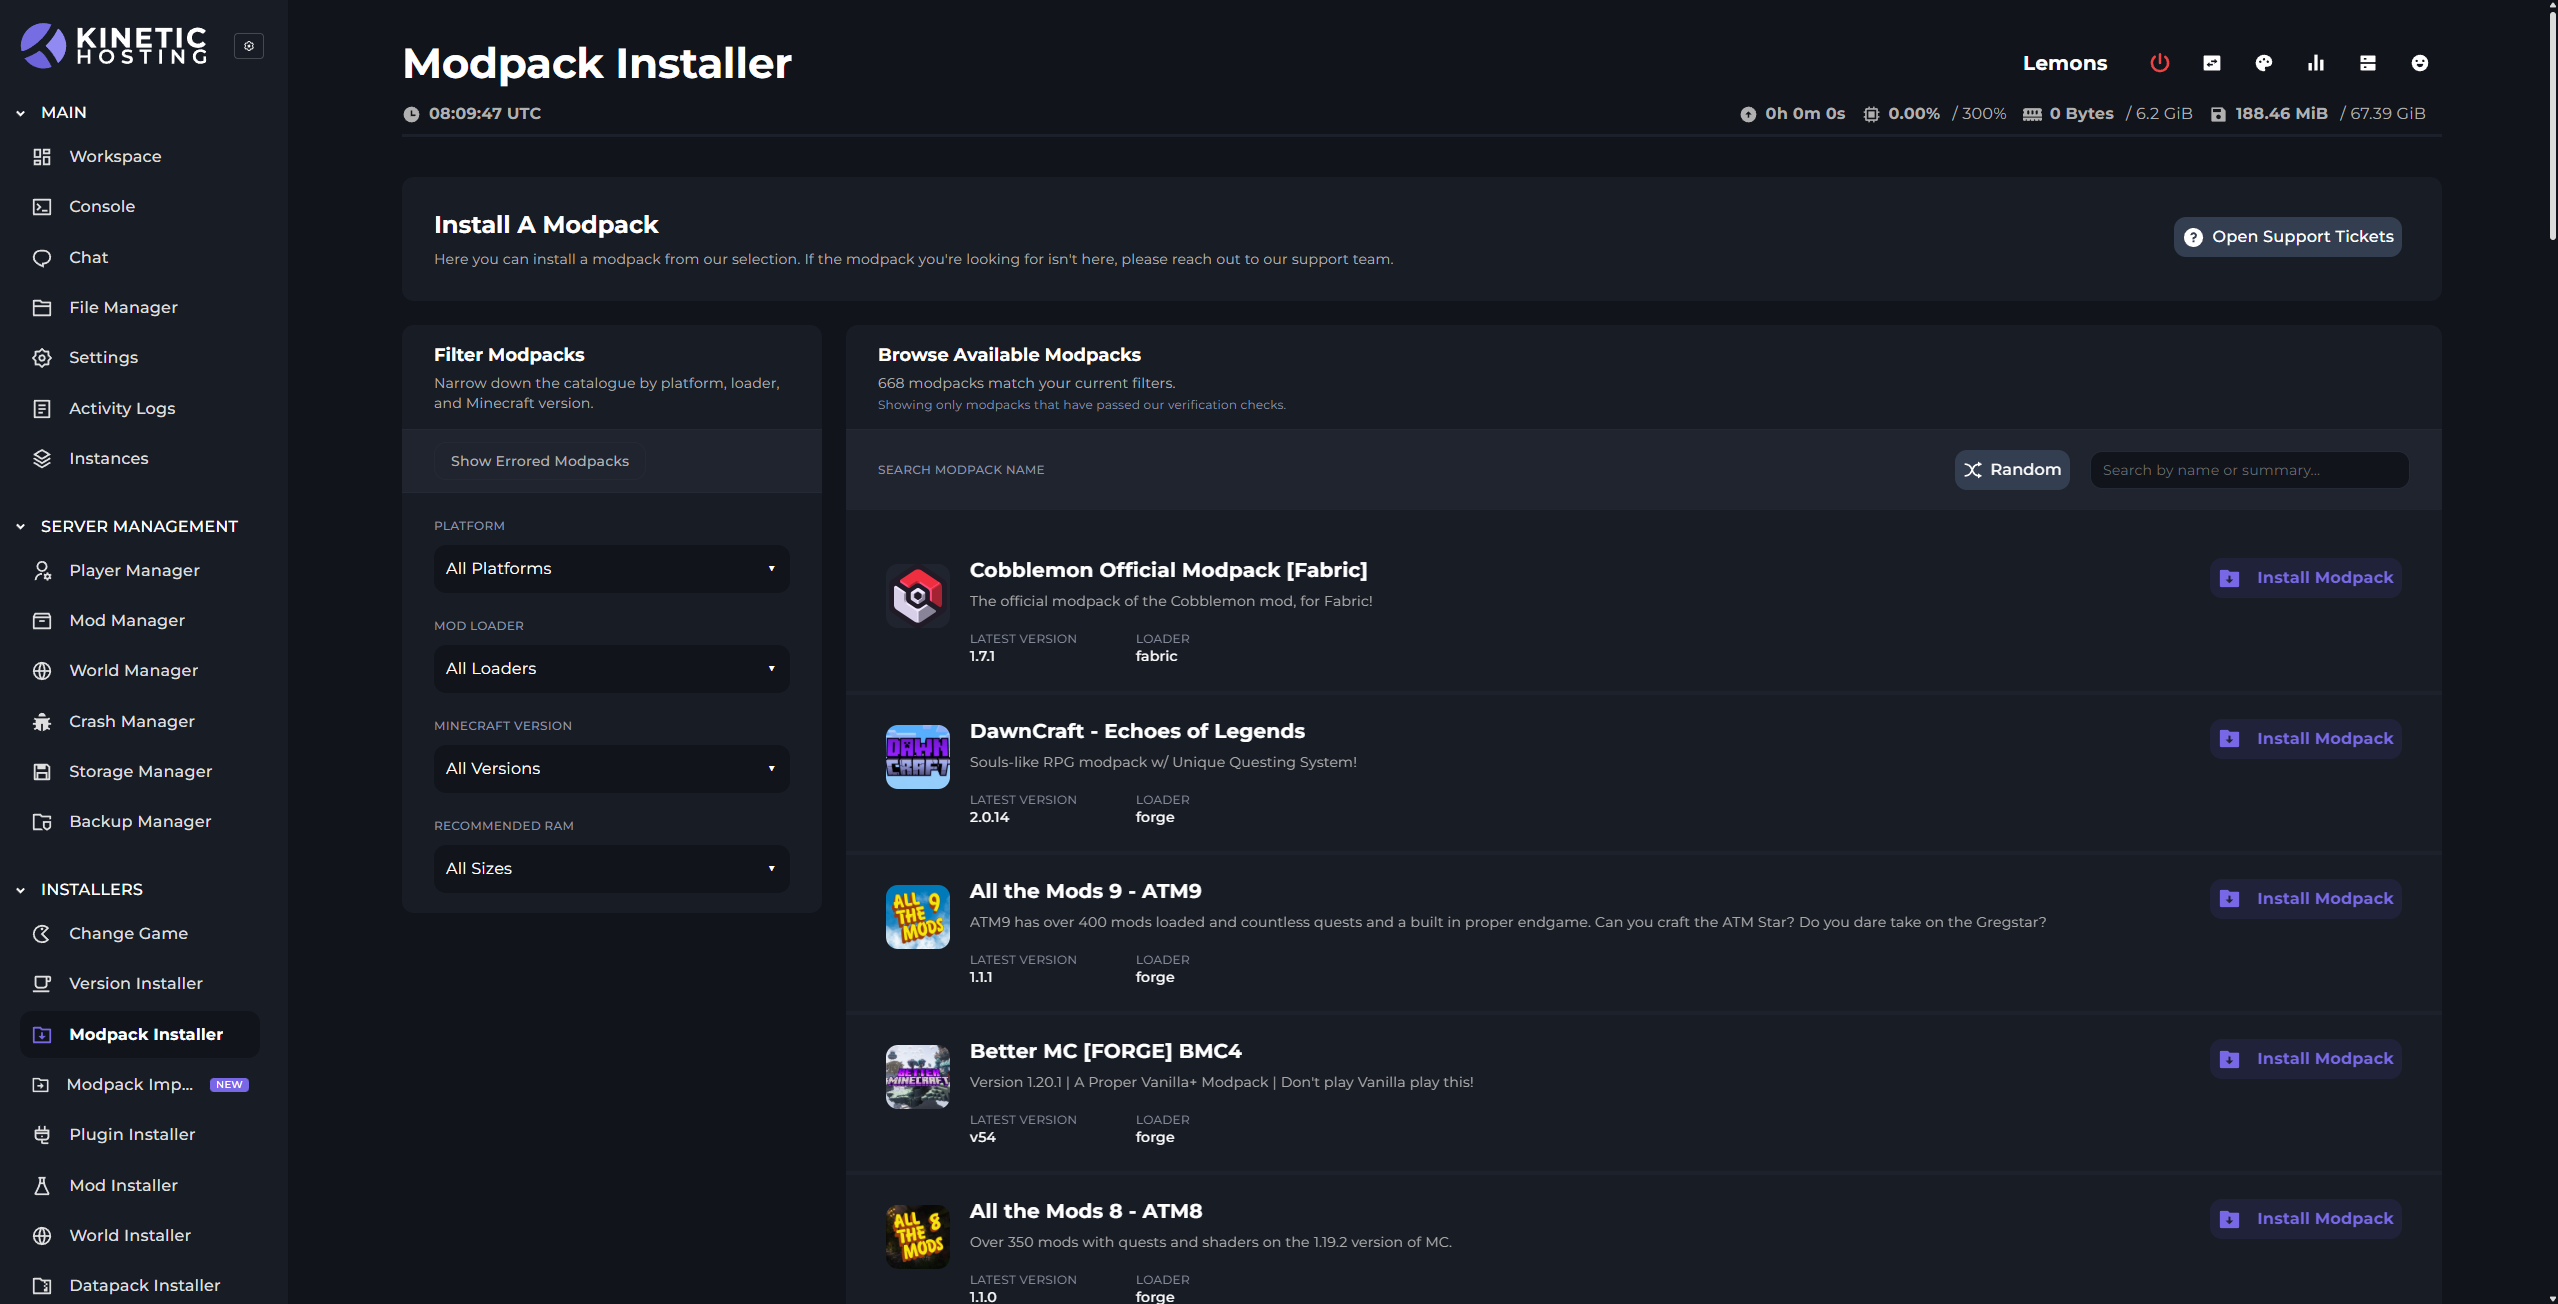Viewport: 2558px width, 1304px height.
Task: Click the Backup Manager icon
Action: tap(42, 822)
